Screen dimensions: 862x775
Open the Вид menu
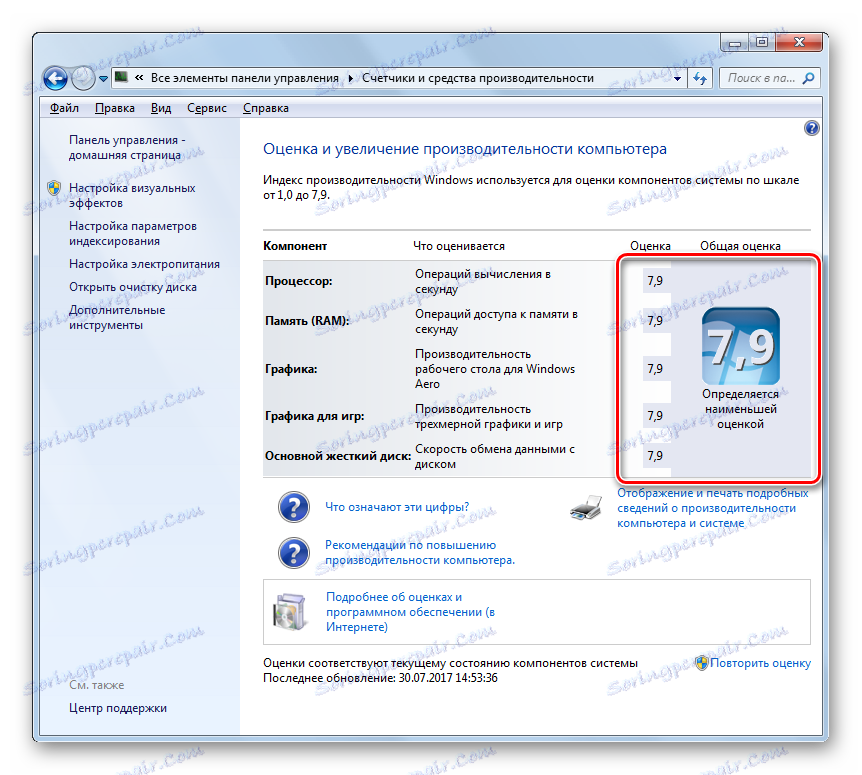(x=161, y=108)
